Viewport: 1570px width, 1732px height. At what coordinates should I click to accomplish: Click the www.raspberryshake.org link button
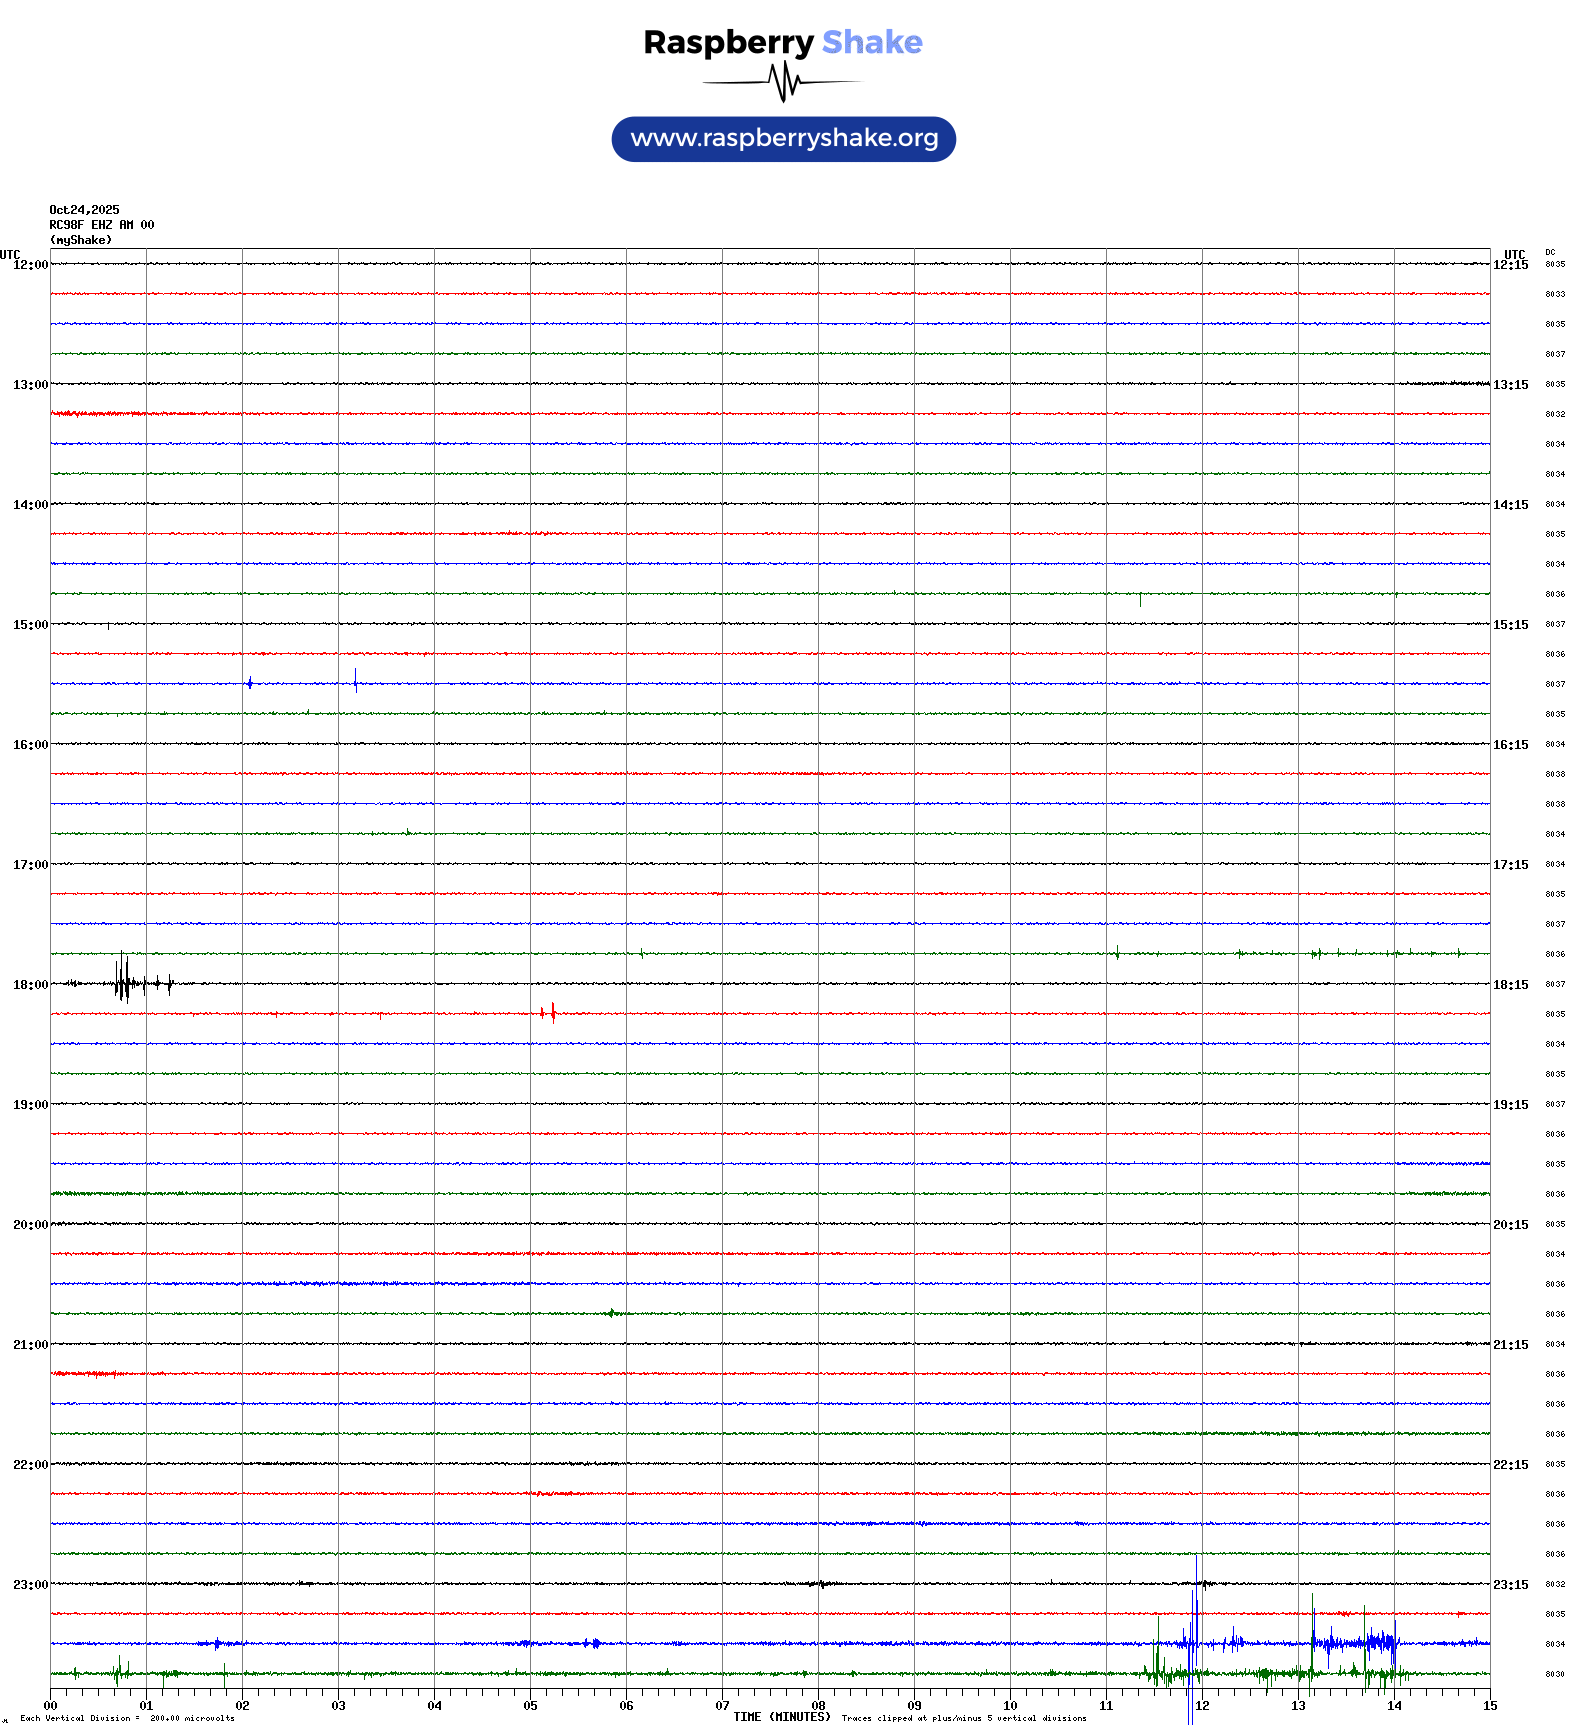pyautogui.click(x=783, y=139)
